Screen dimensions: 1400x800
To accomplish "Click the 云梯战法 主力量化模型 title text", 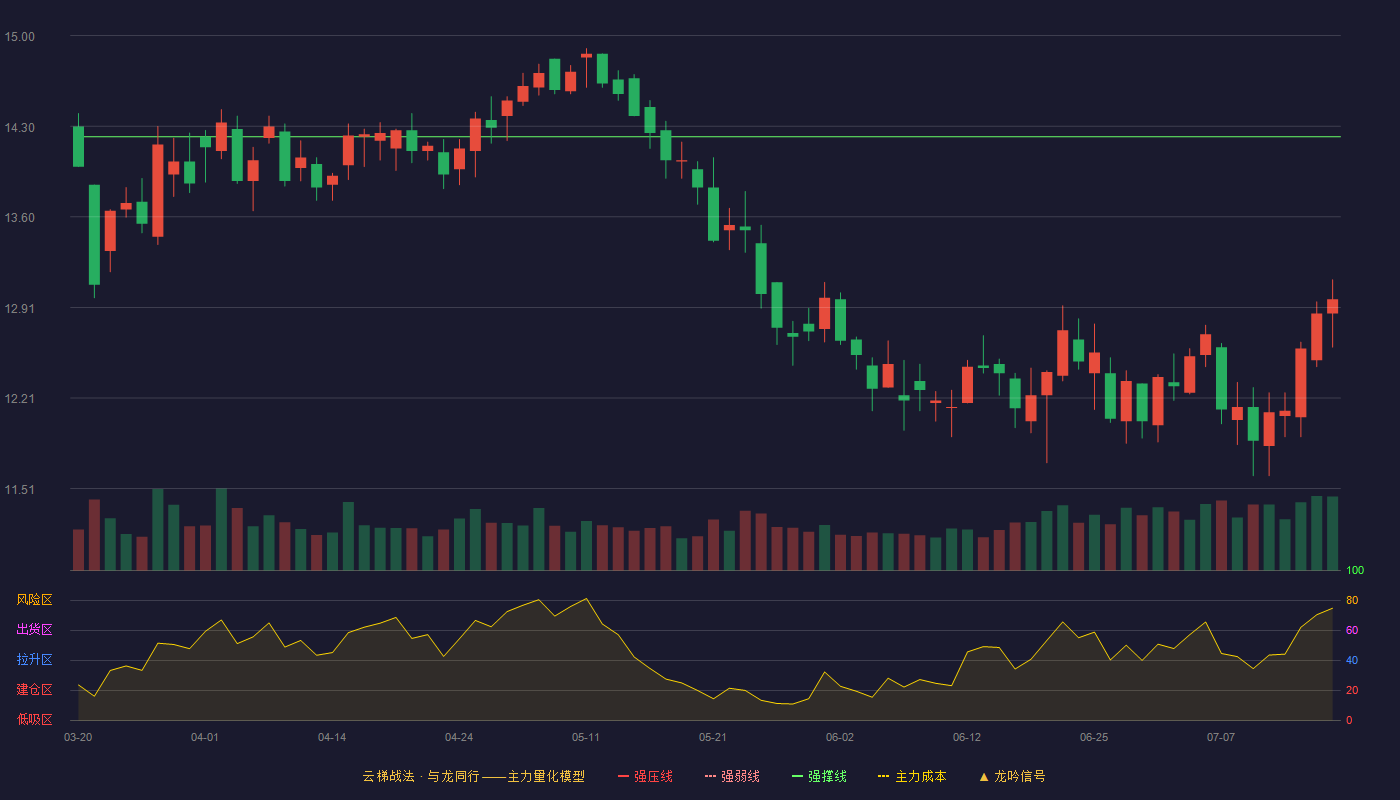I will click(x=473, y=776).
